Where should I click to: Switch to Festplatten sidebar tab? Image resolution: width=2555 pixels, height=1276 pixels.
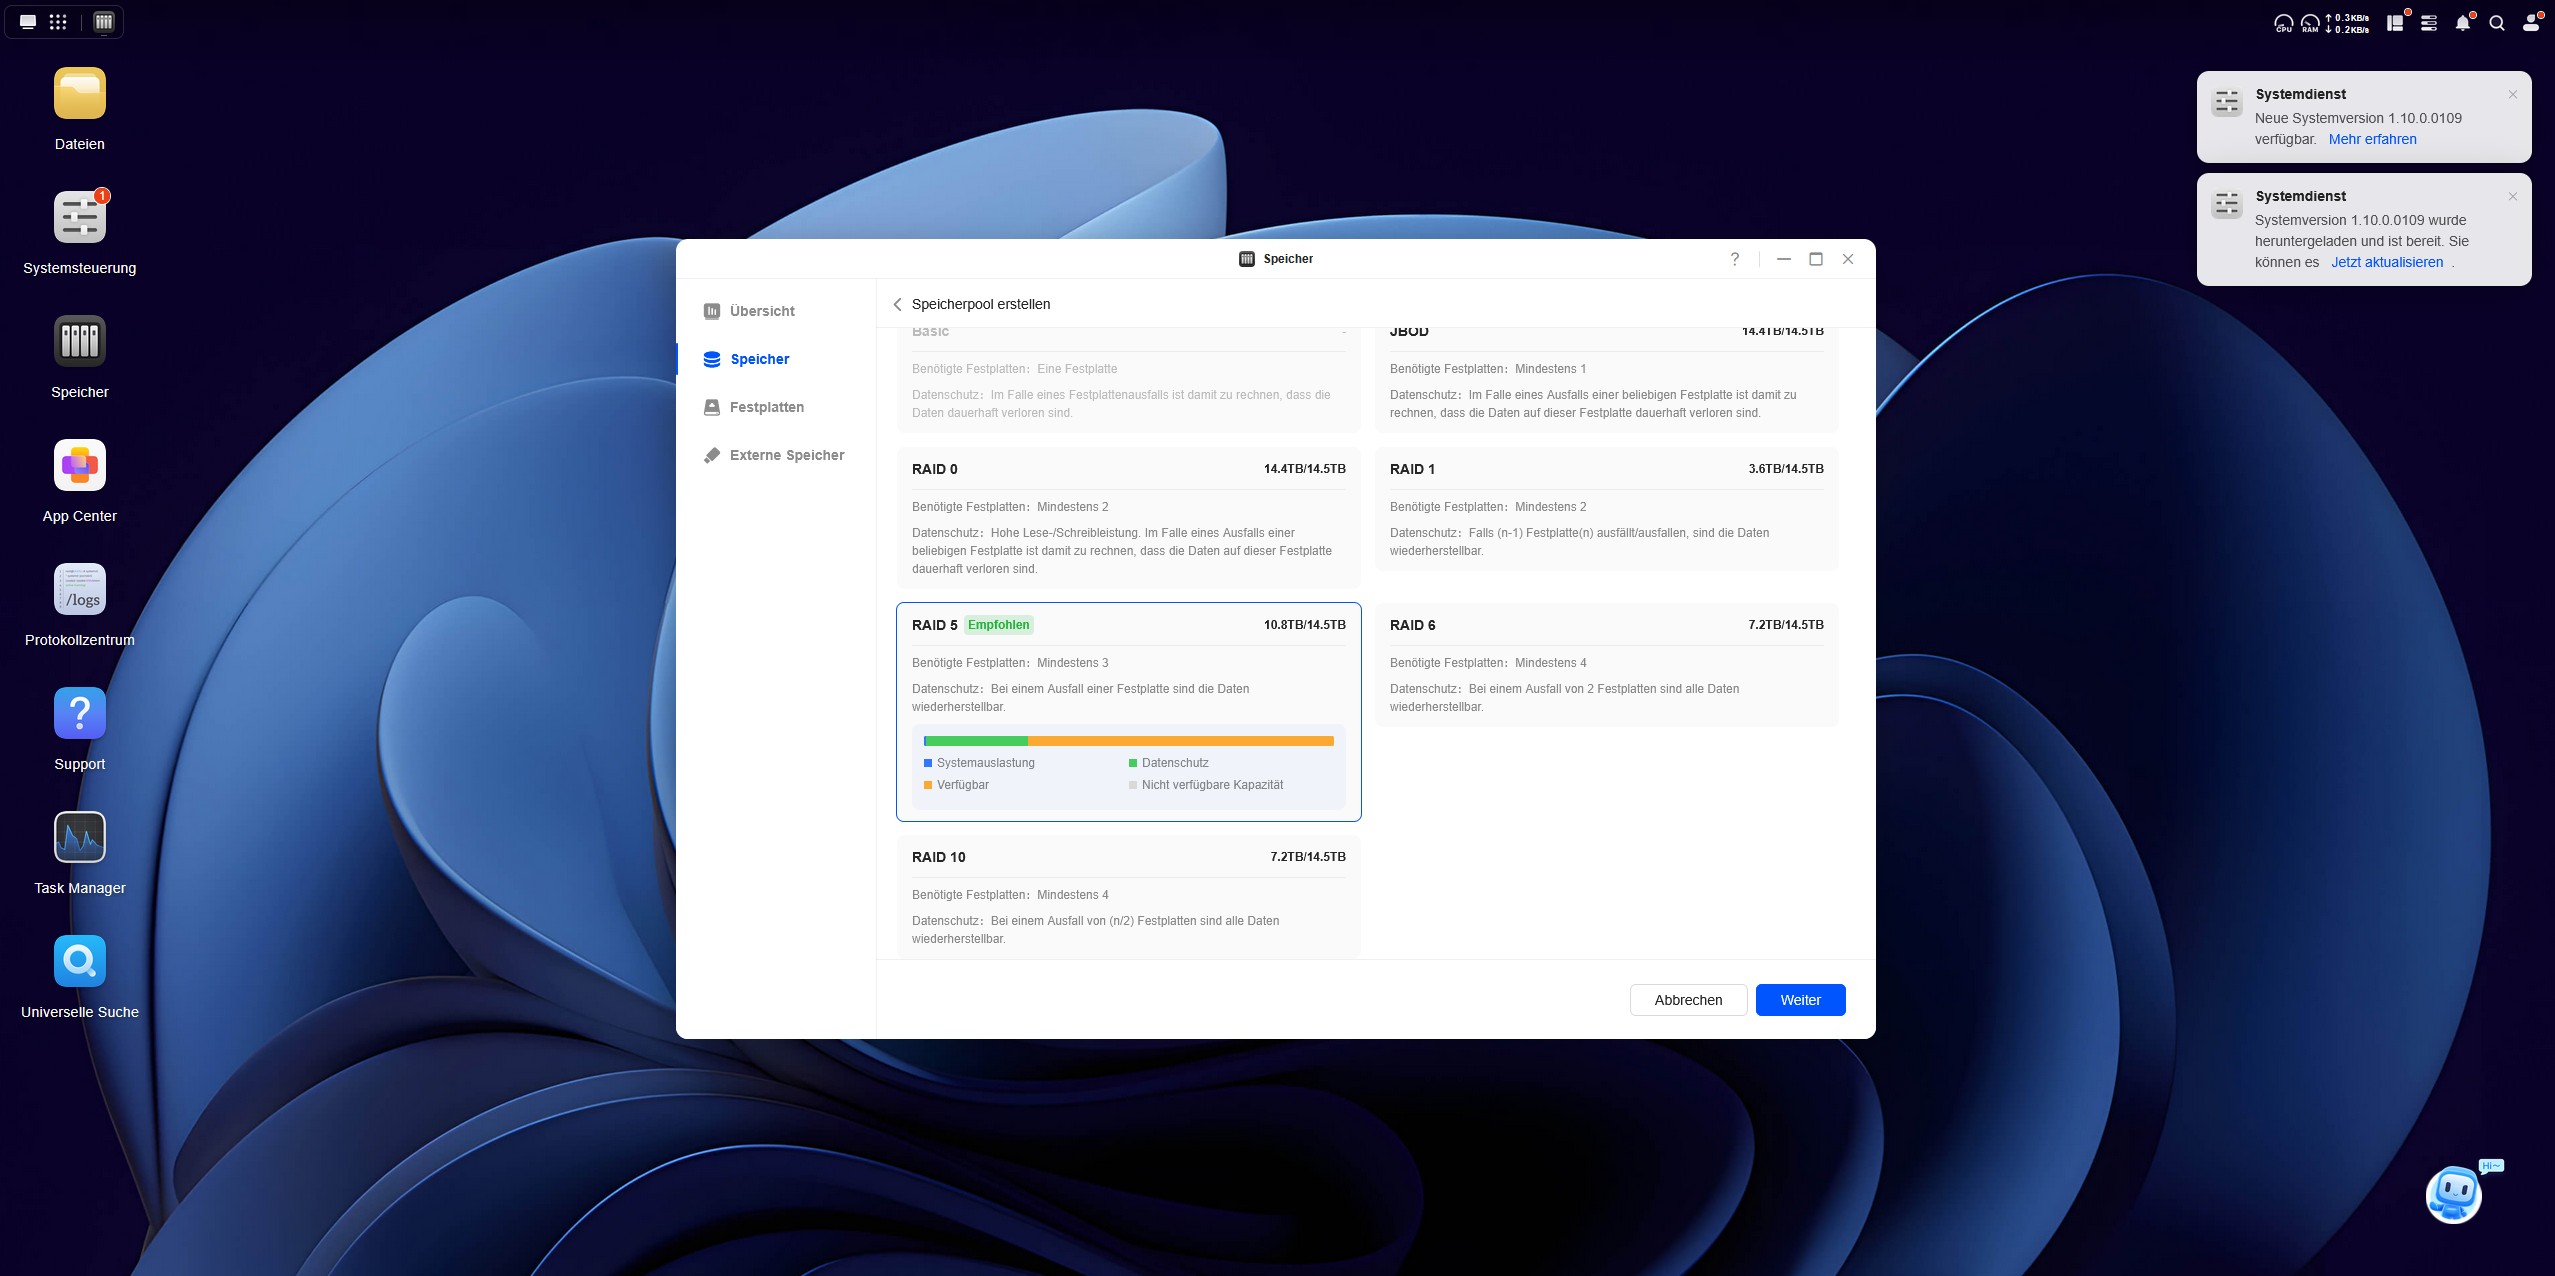[766, 407]
